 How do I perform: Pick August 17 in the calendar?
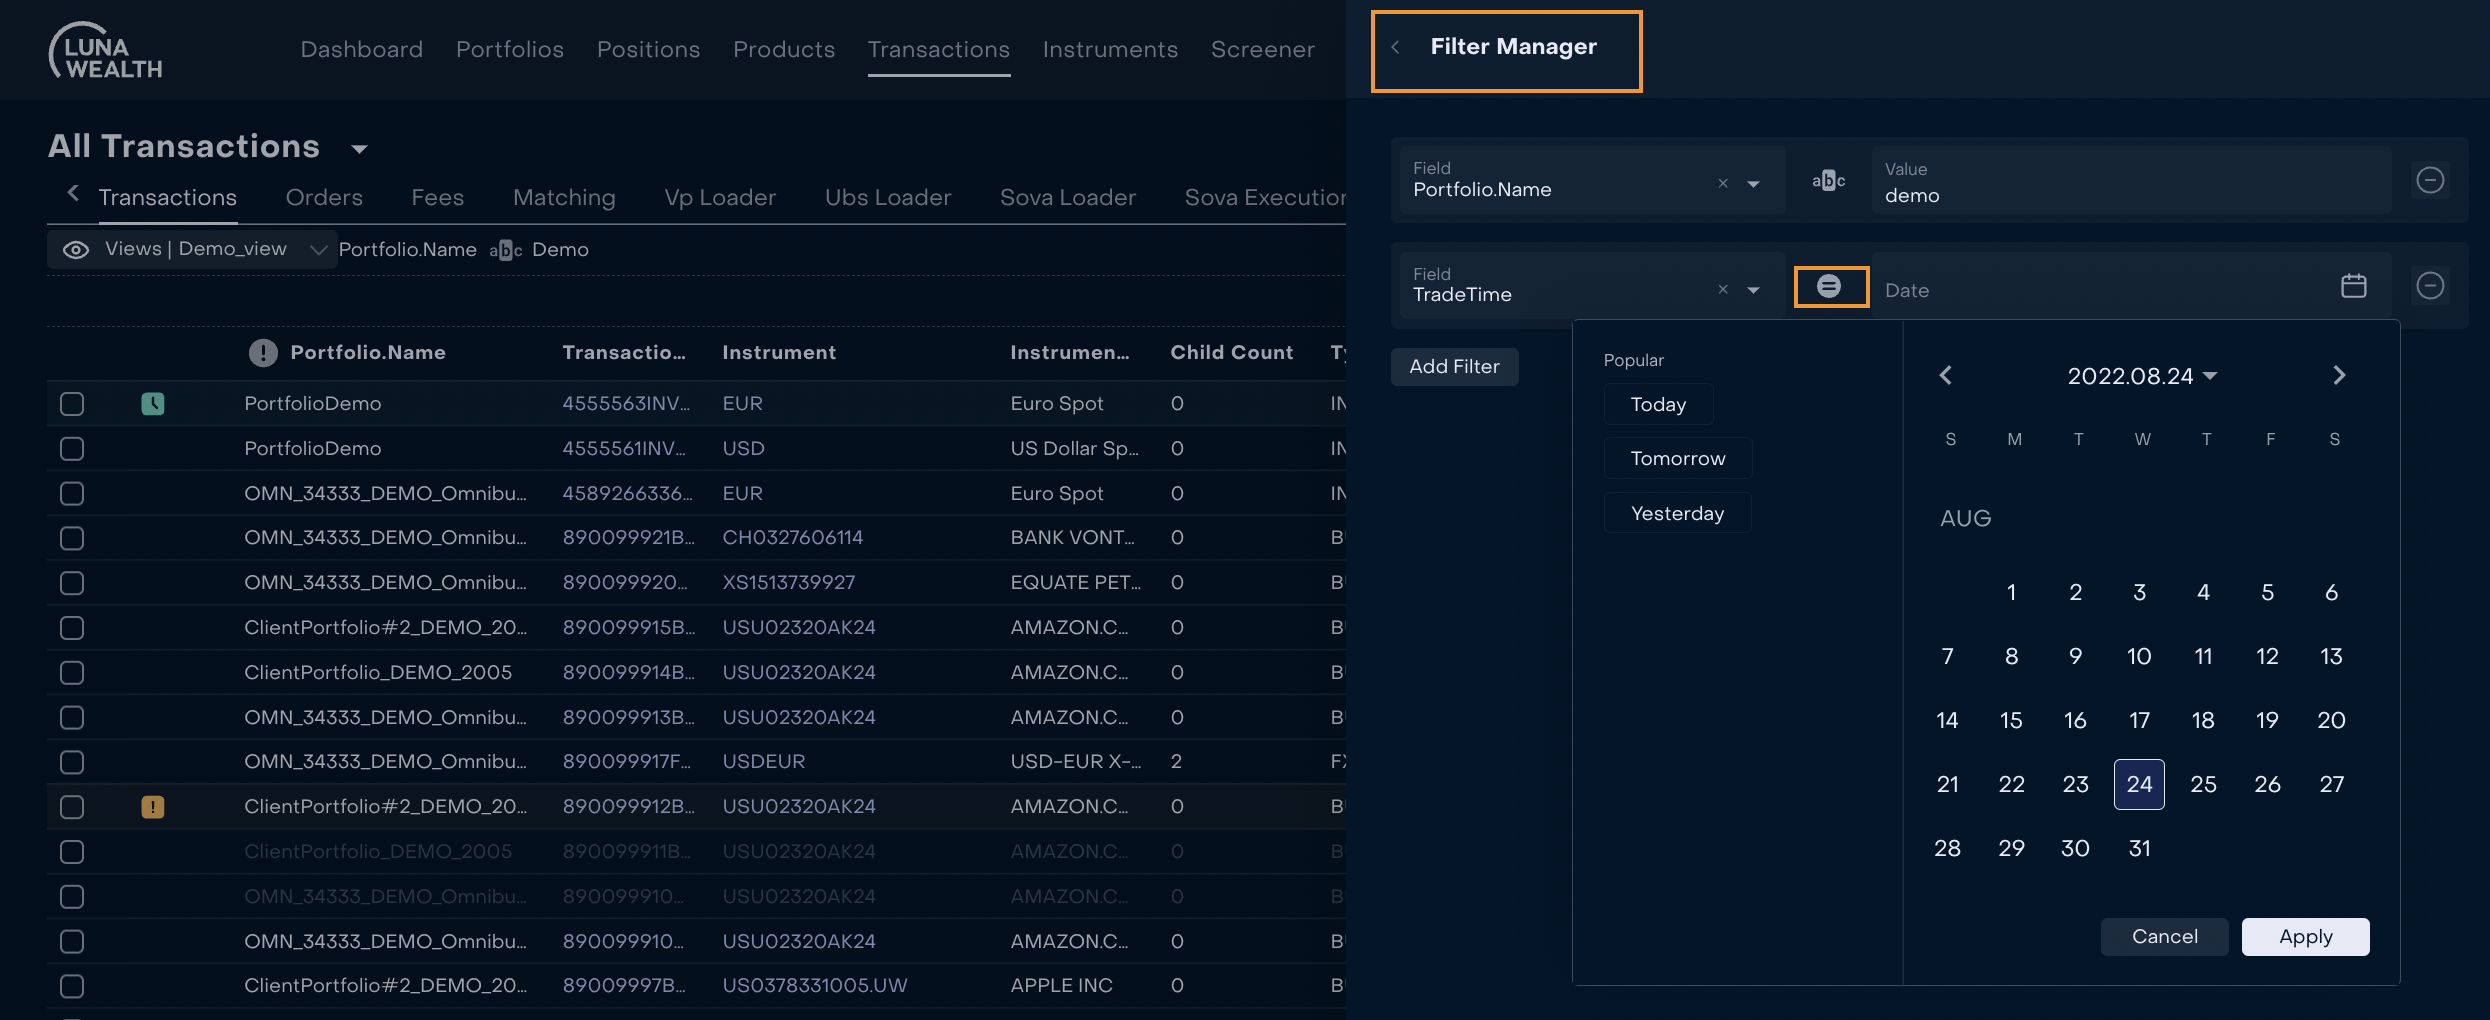2139,720
